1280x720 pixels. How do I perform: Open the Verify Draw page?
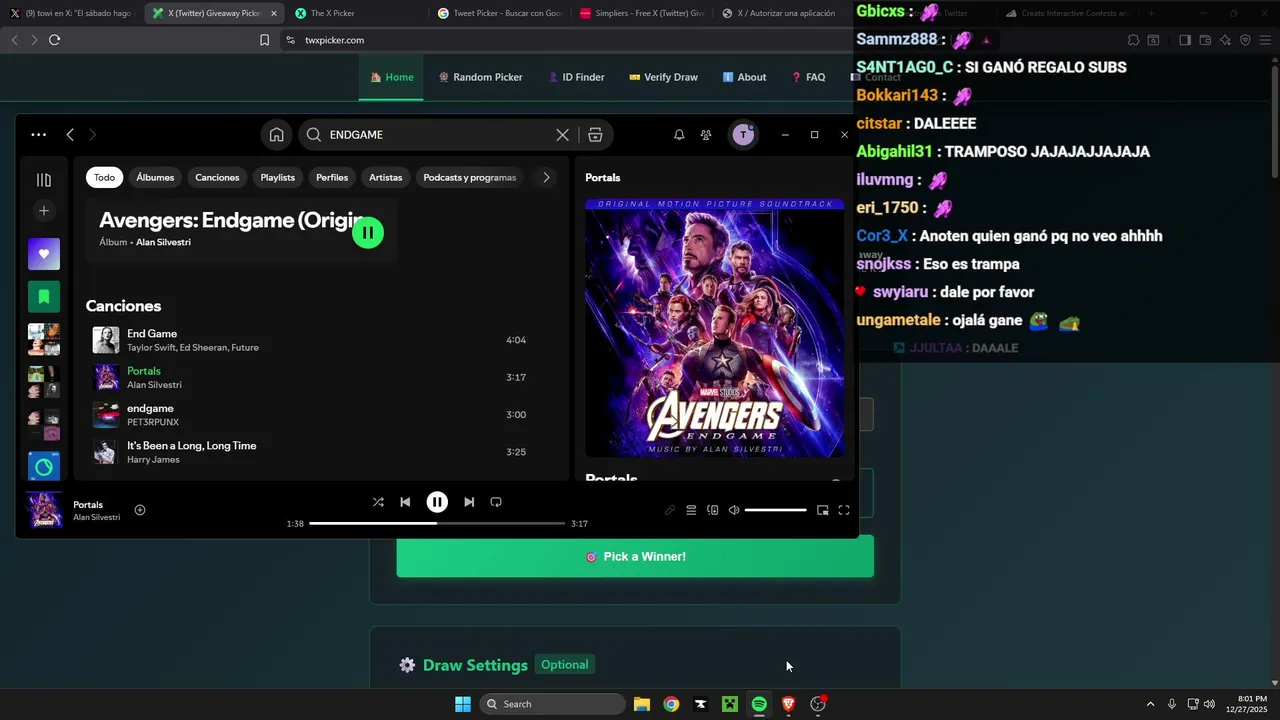pos(663,77)
